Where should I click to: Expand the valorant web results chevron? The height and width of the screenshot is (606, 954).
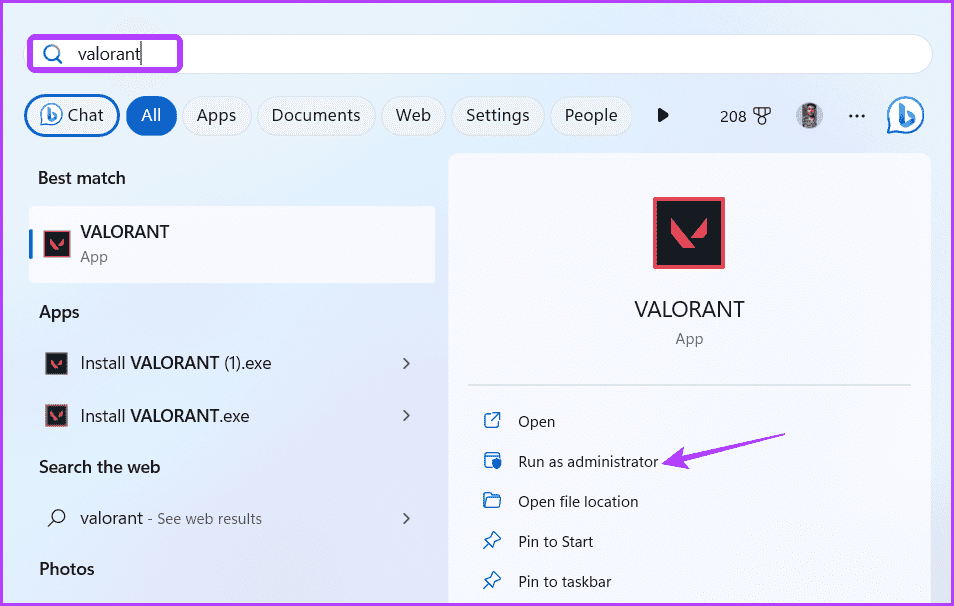(406, 518)
